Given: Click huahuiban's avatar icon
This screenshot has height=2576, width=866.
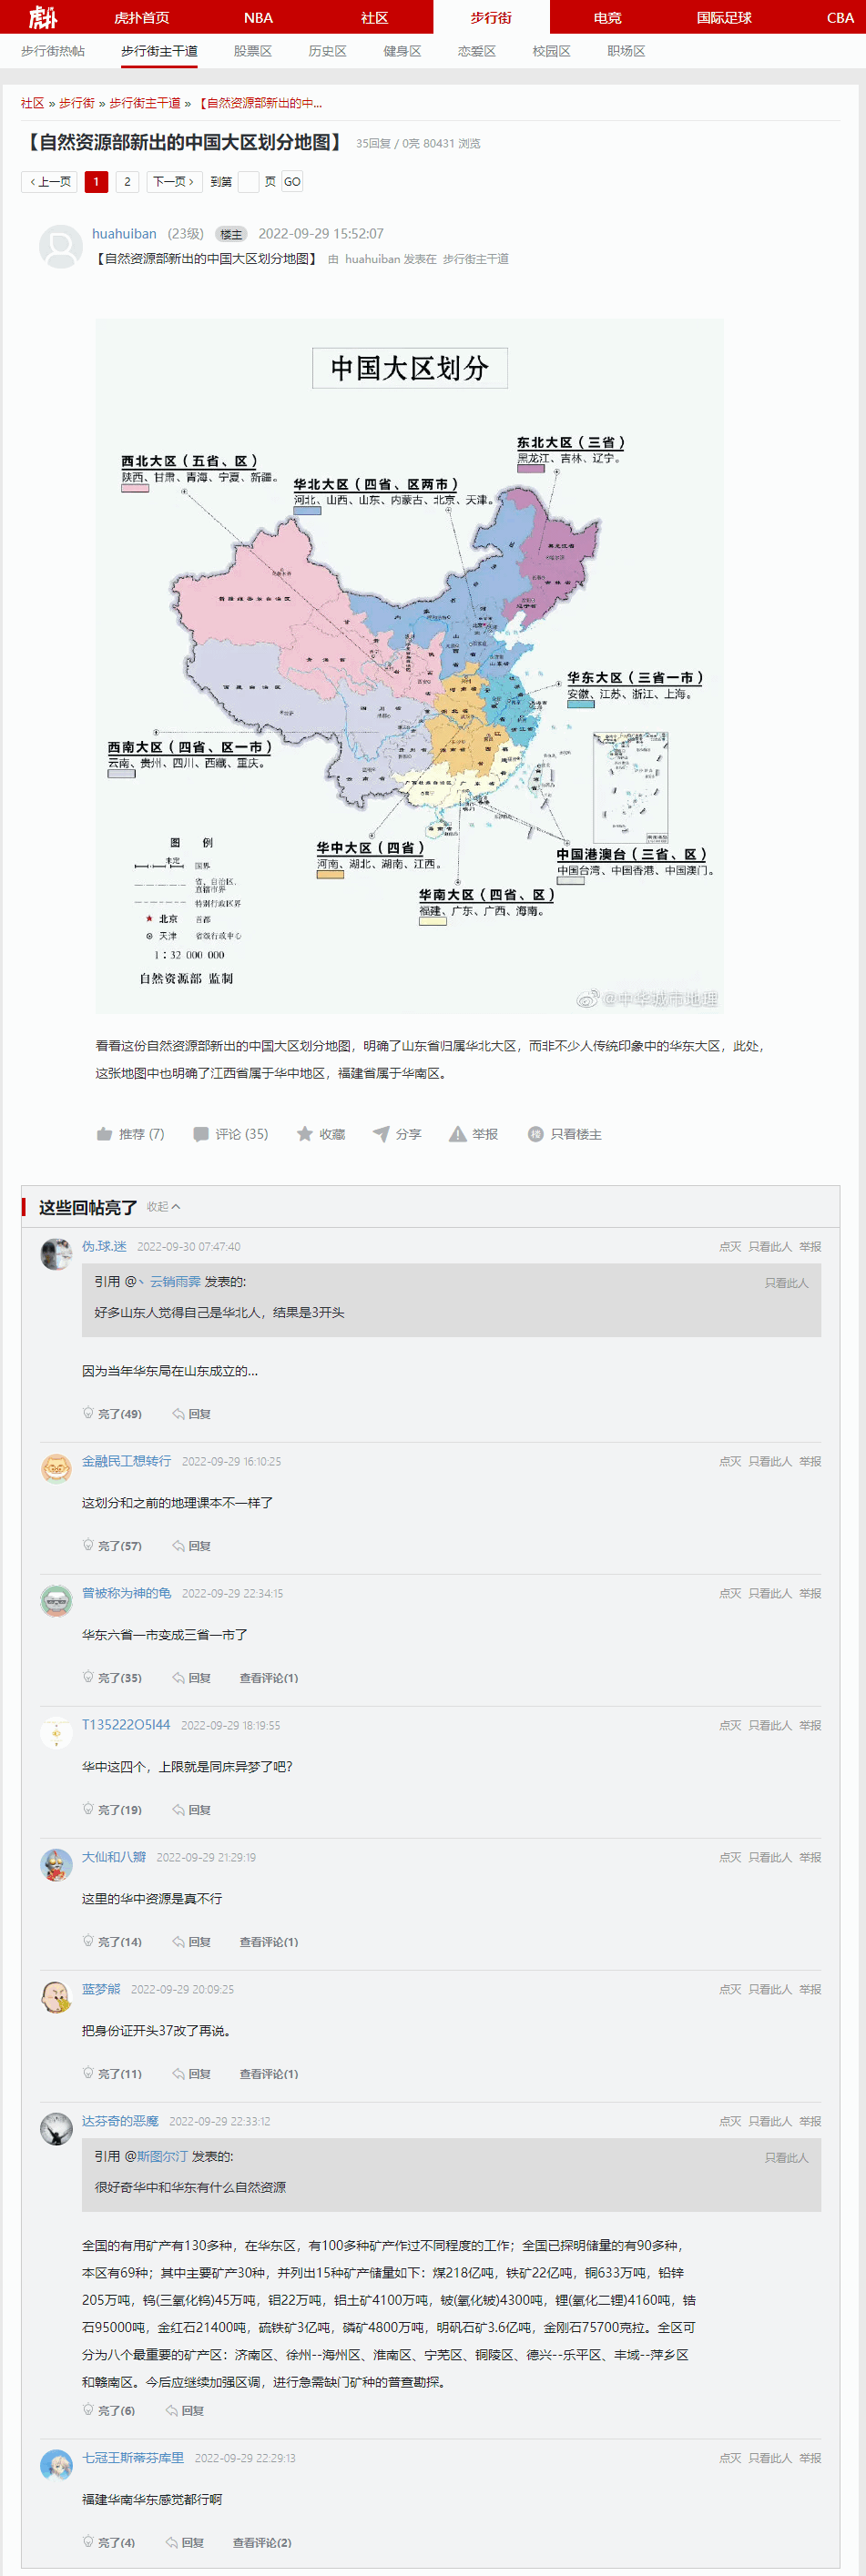Looking at the screenshot, I should click(60, 246).
